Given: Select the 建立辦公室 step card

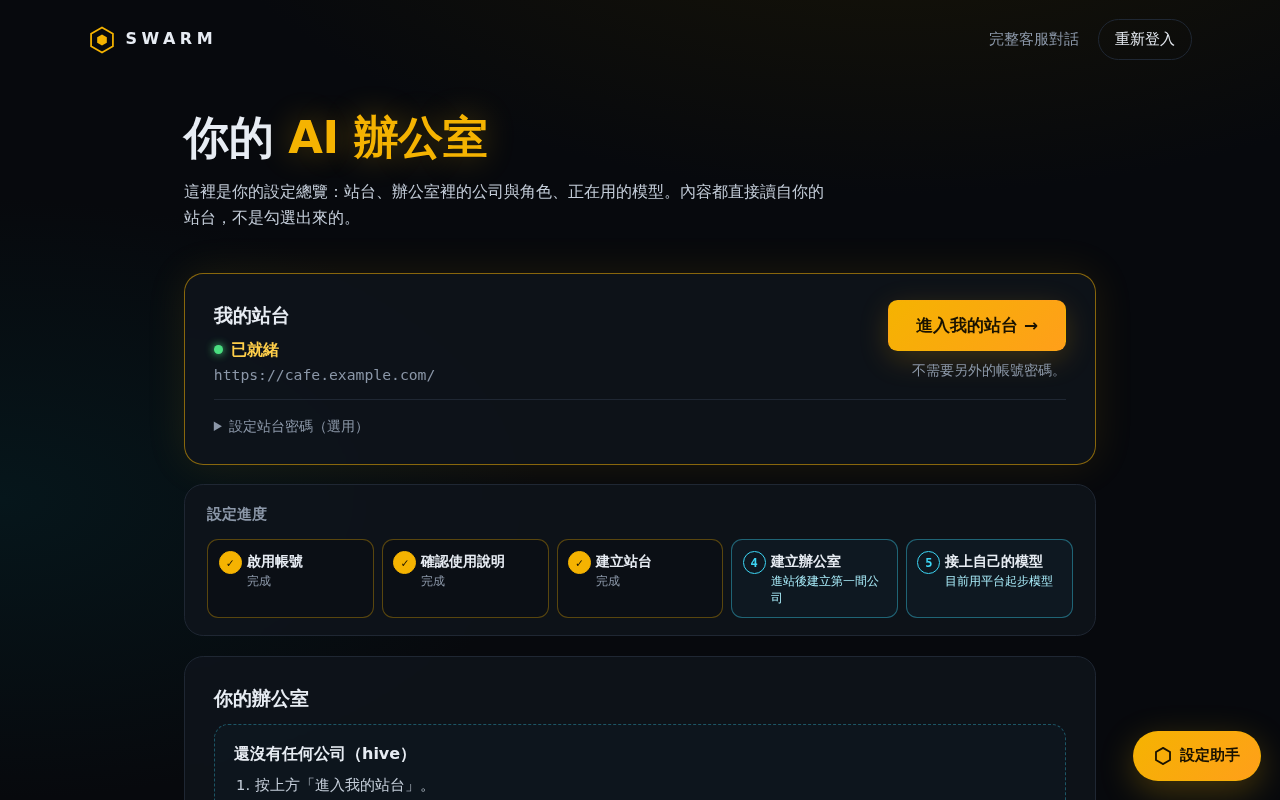Looking at the screenshot, I should (814, 578).
